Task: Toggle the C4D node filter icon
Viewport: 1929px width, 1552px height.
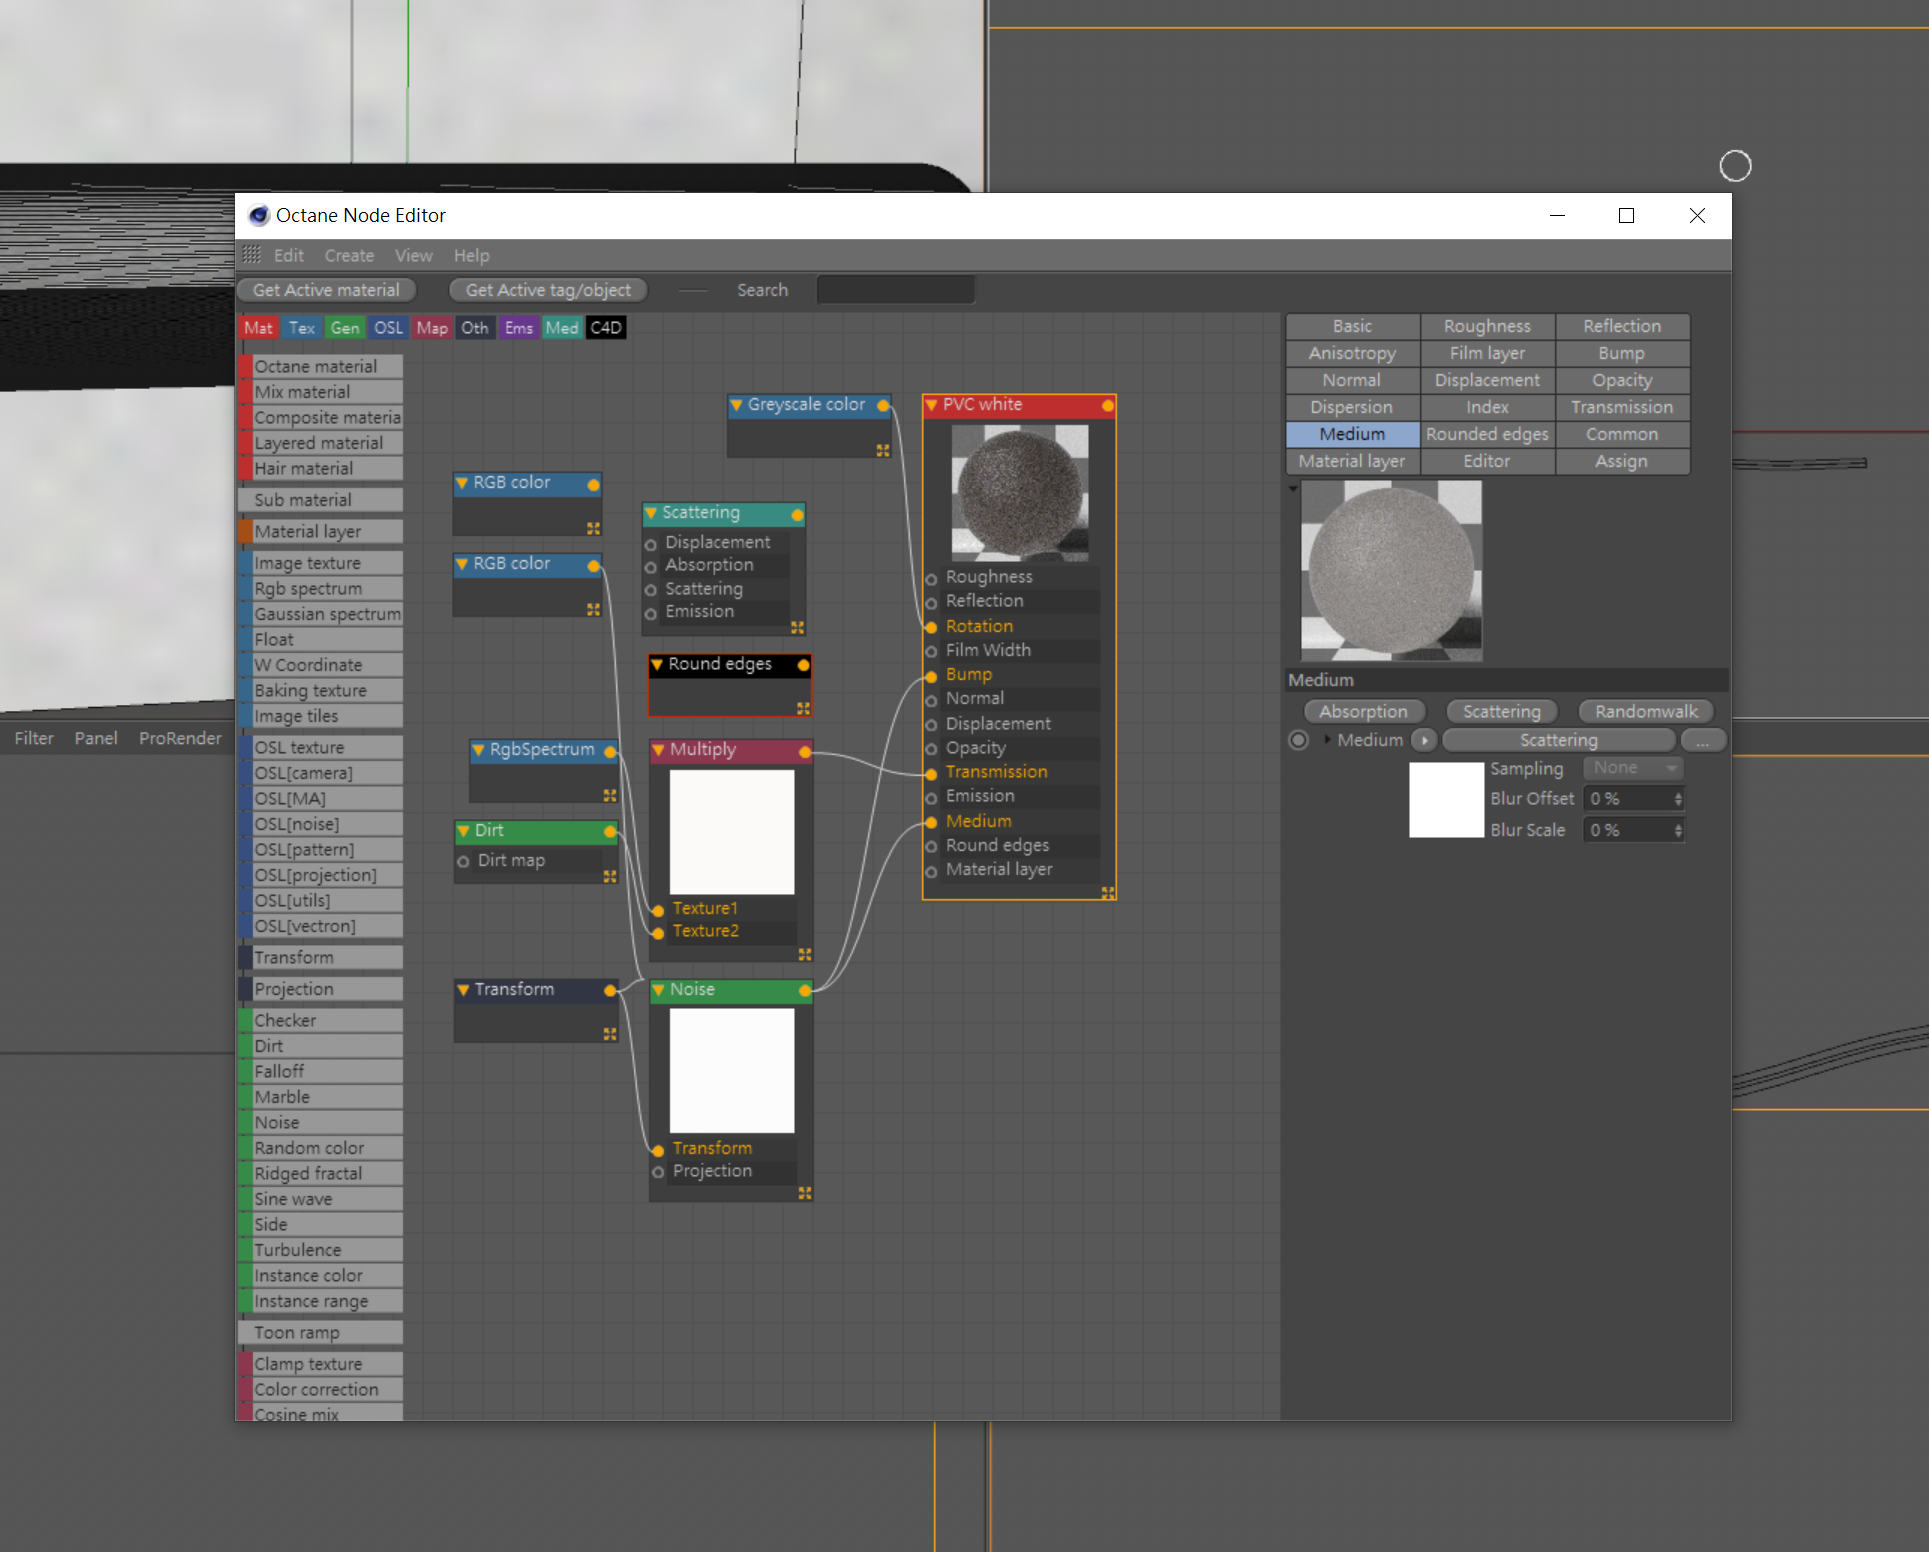Action: pyautogui.click(x=606, y=328)
